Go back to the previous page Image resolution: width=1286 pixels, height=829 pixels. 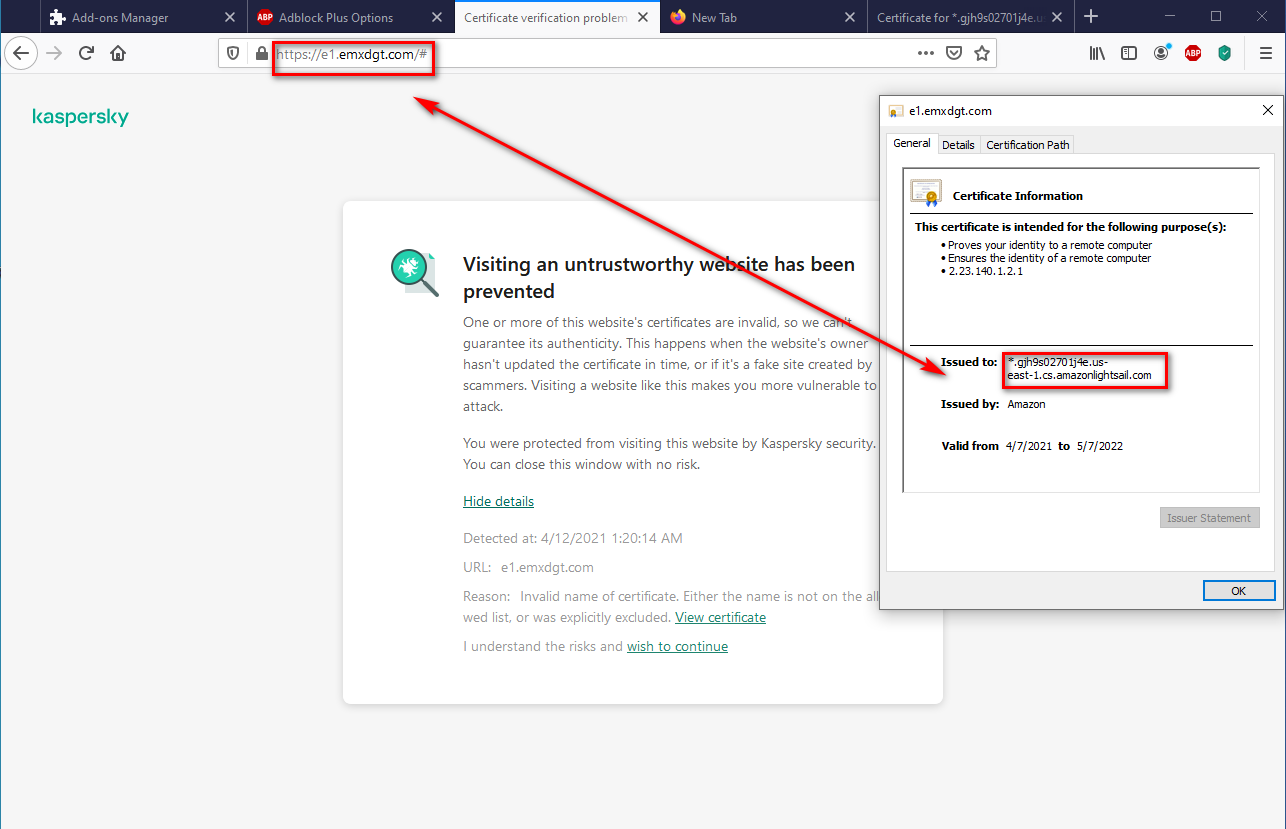21,54
